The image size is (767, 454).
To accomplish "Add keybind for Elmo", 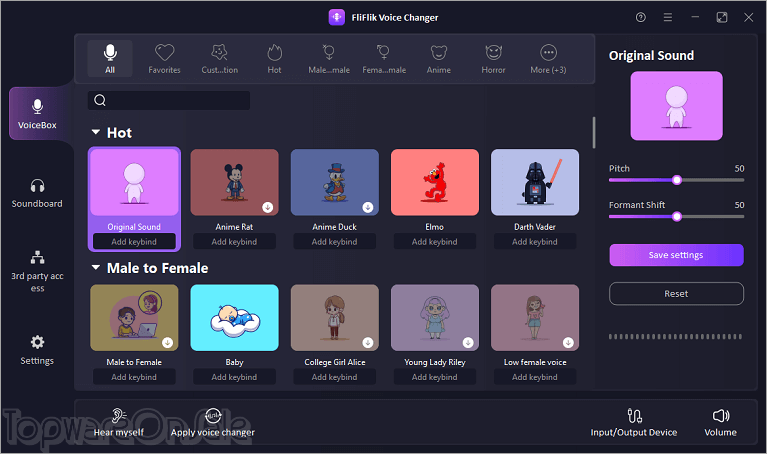I will click(x=435, y=242).
